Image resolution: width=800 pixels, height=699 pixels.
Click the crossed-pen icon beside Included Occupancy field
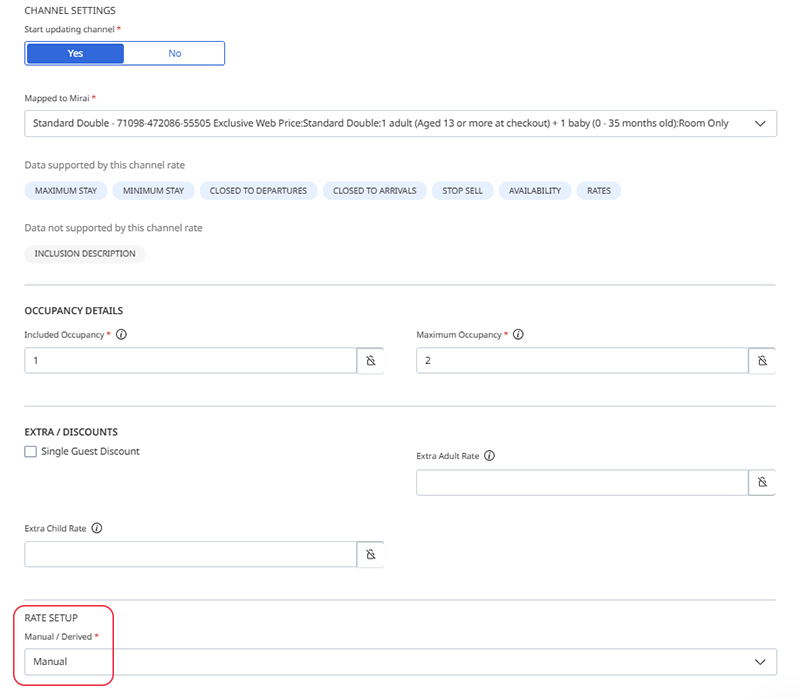[370, 360]
